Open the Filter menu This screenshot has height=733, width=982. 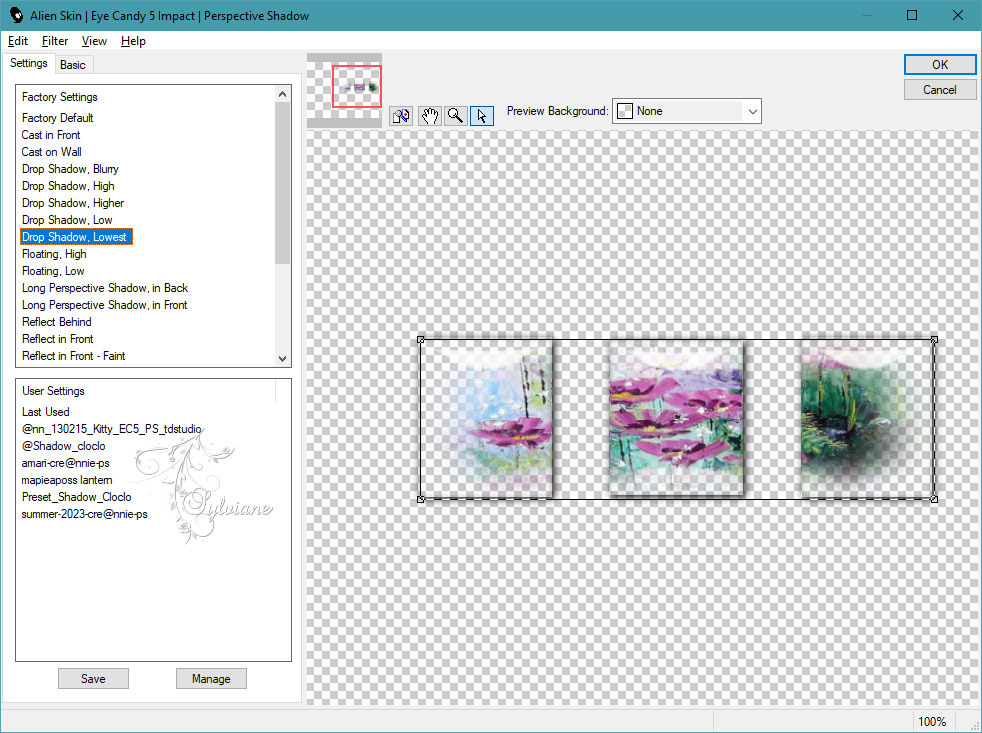tap(54, 41)
